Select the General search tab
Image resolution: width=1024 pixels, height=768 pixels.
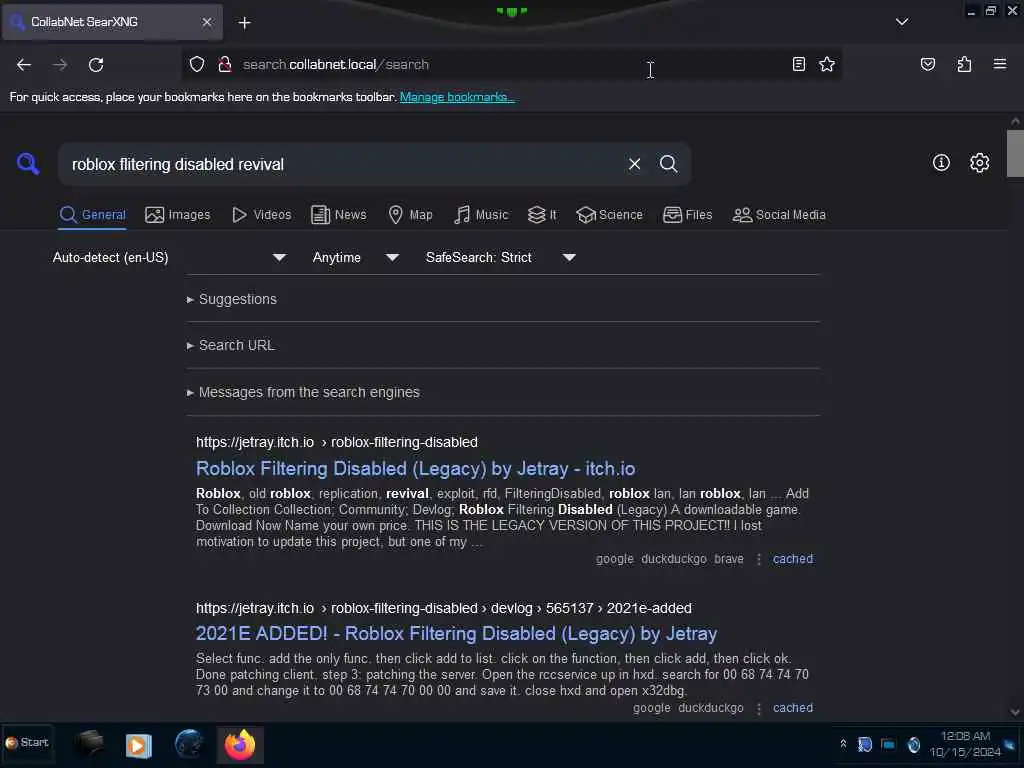pos(92,215)
